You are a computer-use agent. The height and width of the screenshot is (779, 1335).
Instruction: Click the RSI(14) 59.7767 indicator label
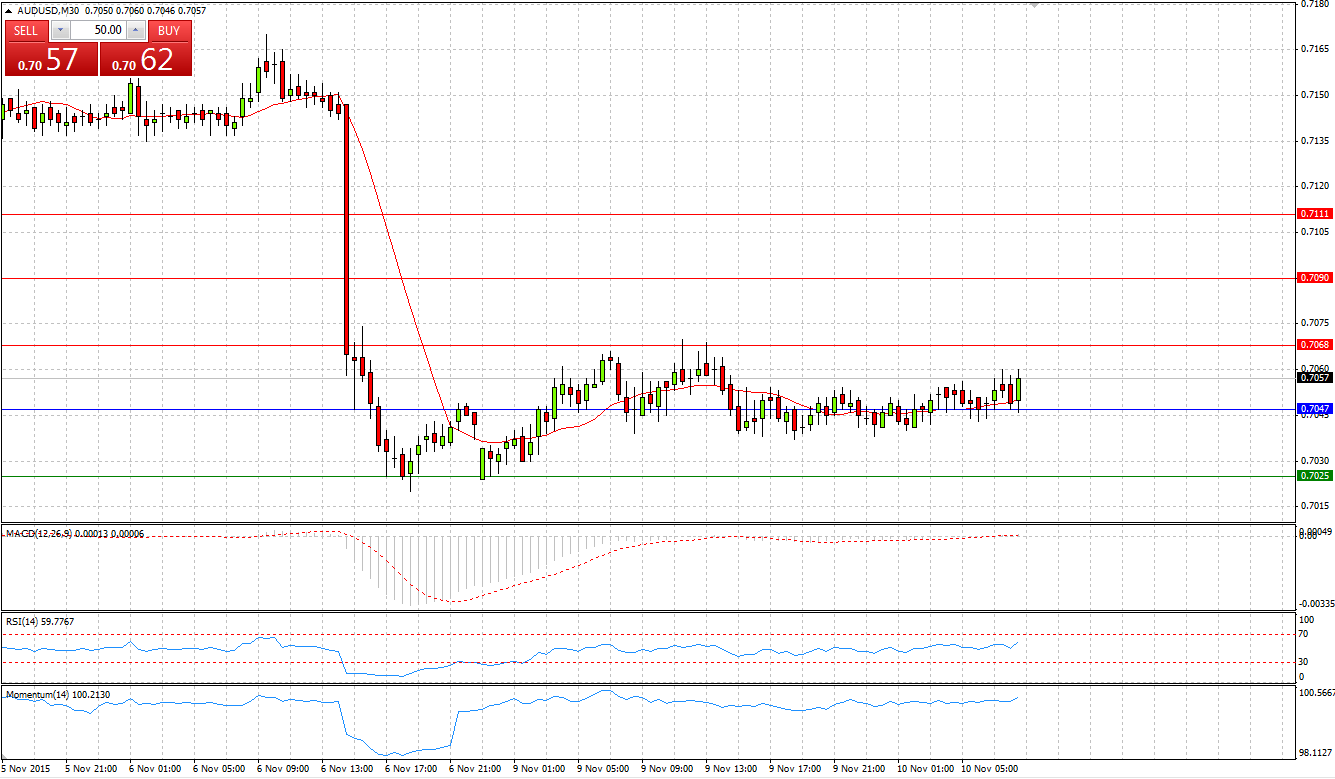tap(40, 621)
